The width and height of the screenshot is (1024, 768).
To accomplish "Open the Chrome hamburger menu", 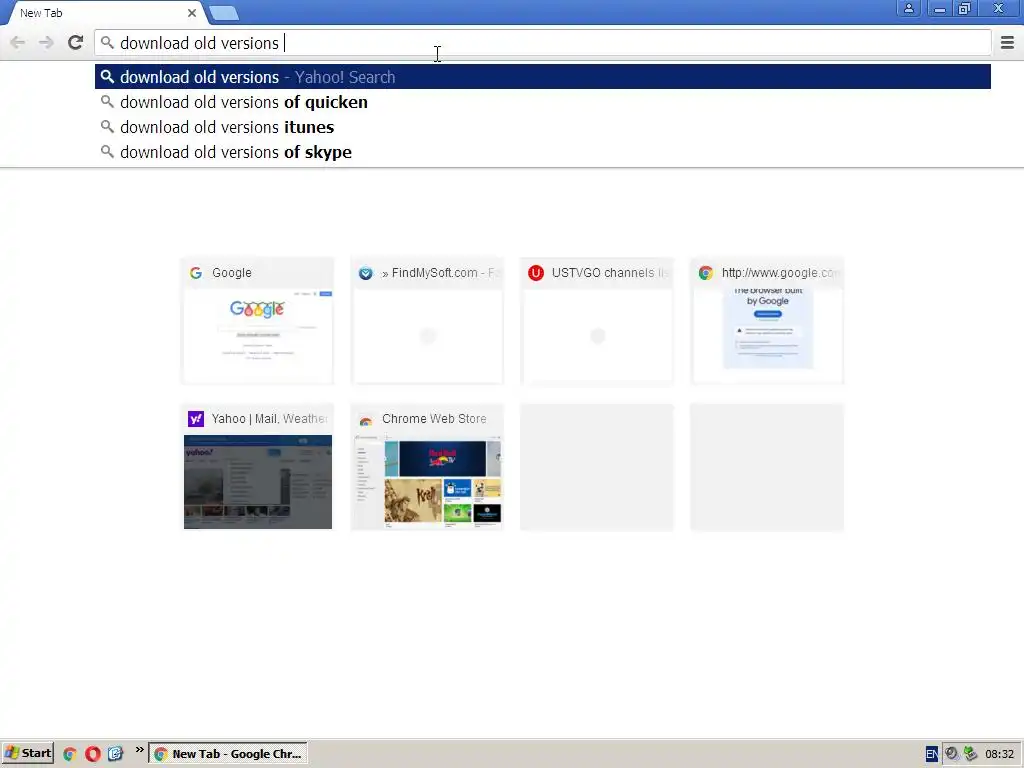I will click(x=1007, y=43).
